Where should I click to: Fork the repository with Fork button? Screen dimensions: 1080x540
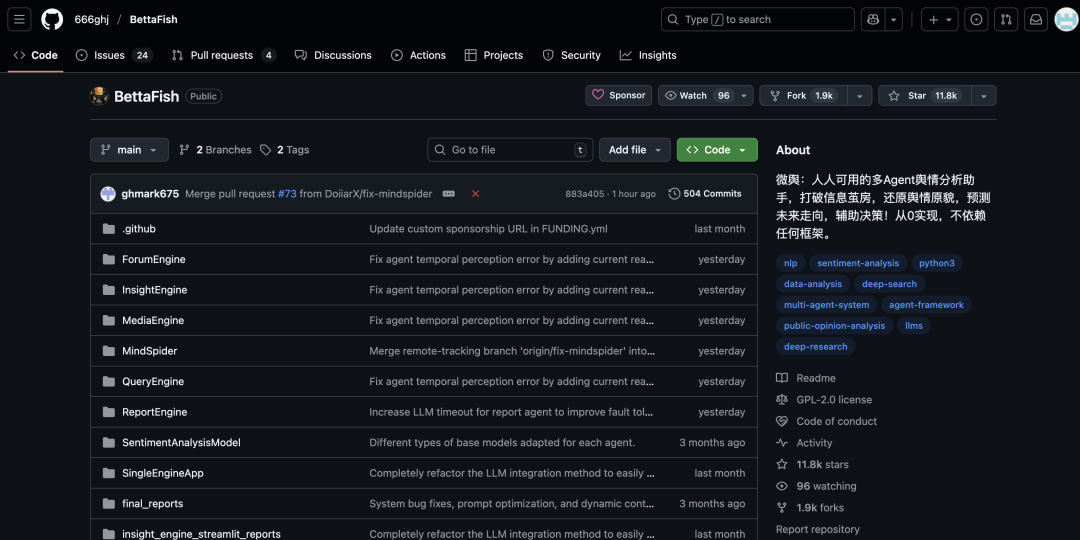click(x=804, y=96)
